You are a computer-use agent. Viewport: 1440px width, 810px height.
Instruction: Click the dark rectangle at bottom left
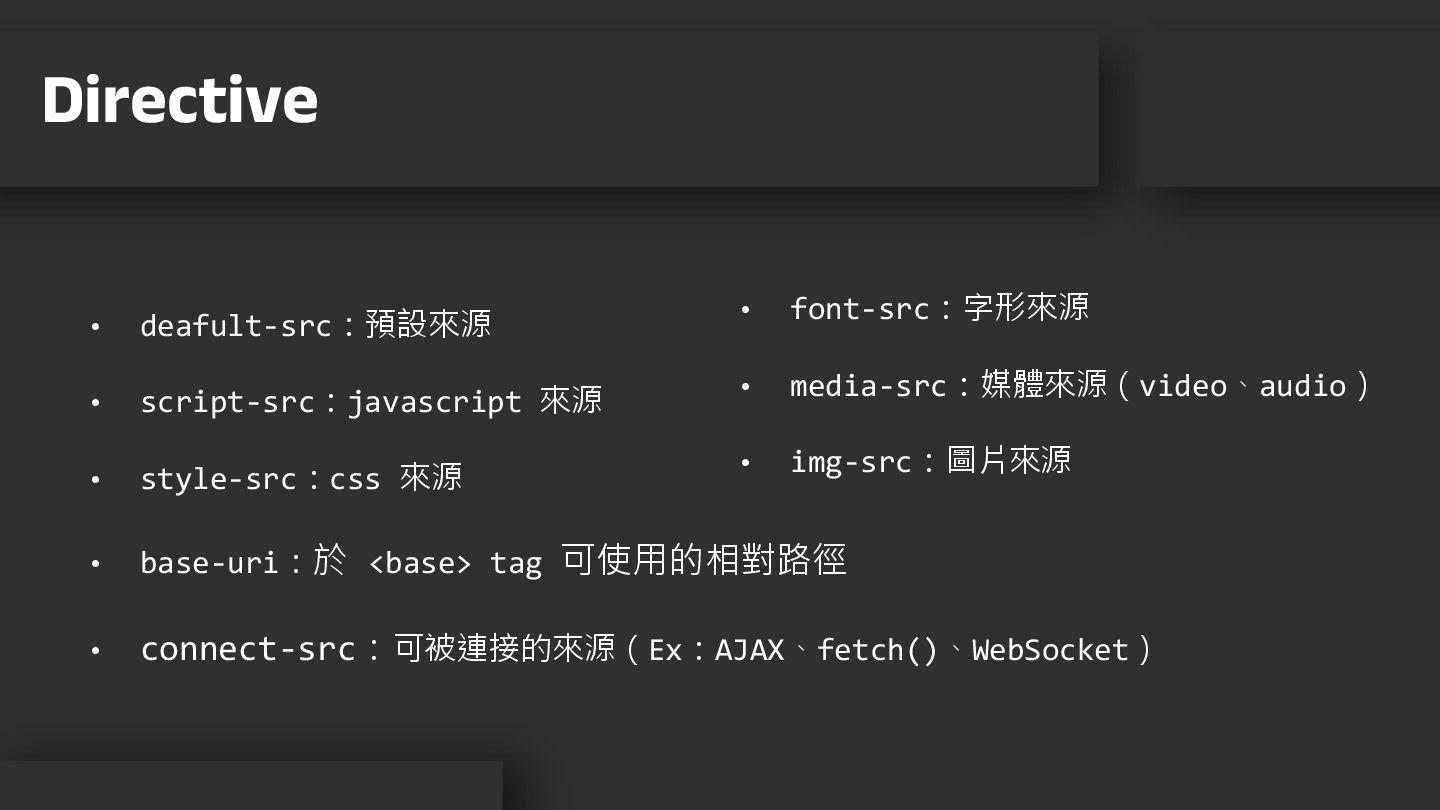250,786
